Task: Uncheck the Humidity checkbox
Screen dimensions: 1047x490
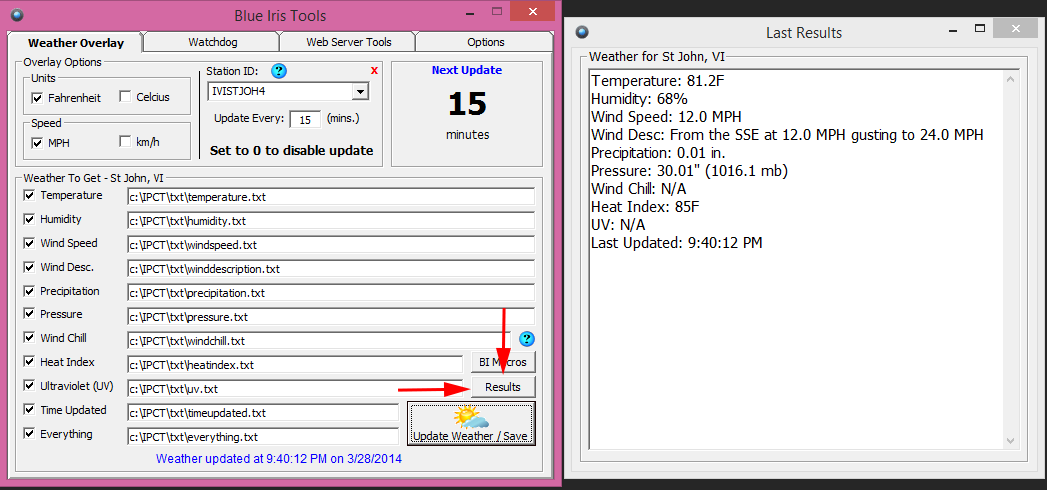Action: coord(29,219)
